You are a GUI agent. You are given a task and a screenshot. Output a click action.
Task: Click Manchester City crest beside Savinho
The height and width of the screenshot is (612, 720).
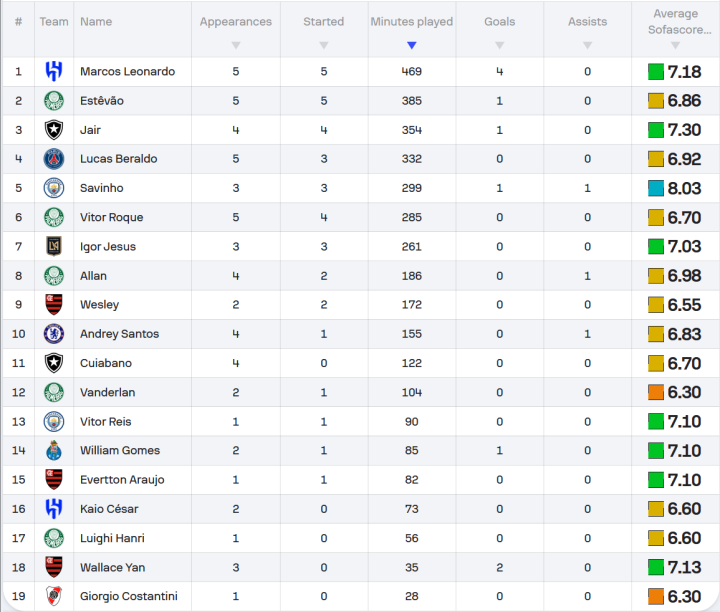pos(53,188)
